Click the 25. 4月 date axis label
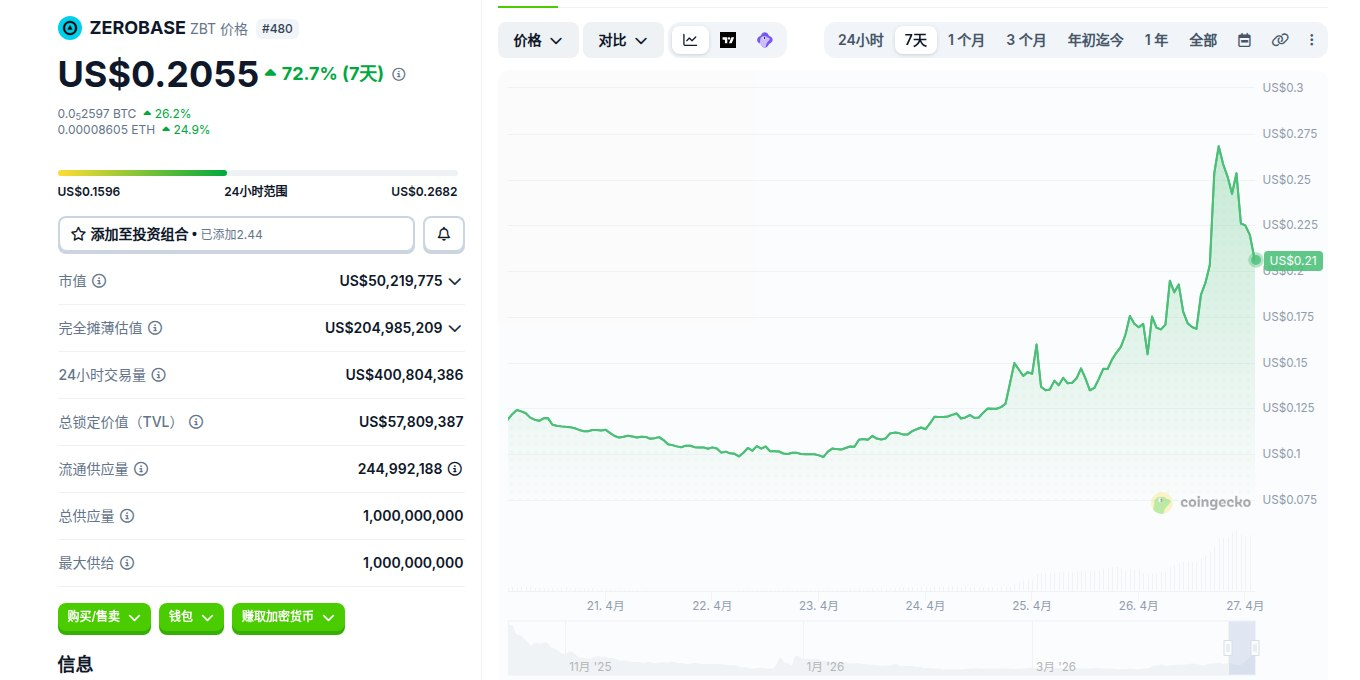Viewport: 1360px width, 680px height. click(x=1032, y=606)
